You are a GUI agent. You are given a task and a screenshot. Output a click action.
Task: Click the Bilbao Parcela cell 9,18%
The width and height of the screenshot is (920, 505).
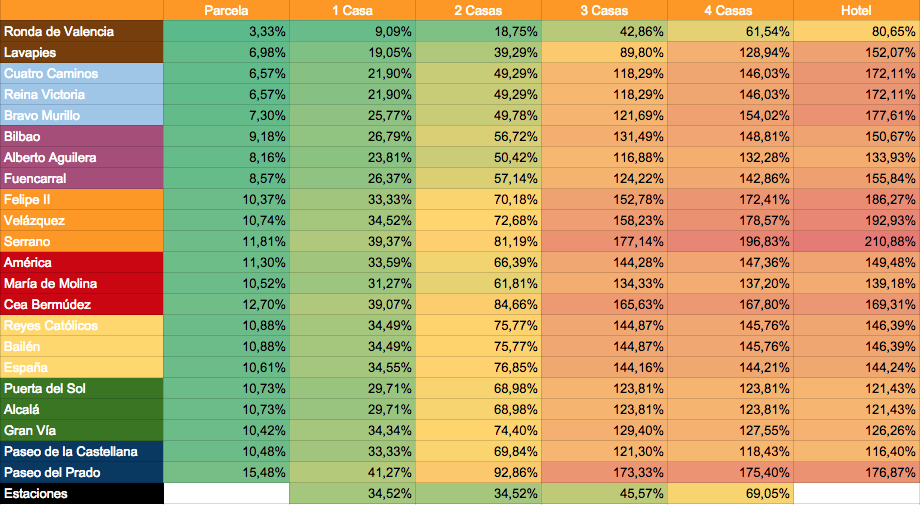click(226, 136)
